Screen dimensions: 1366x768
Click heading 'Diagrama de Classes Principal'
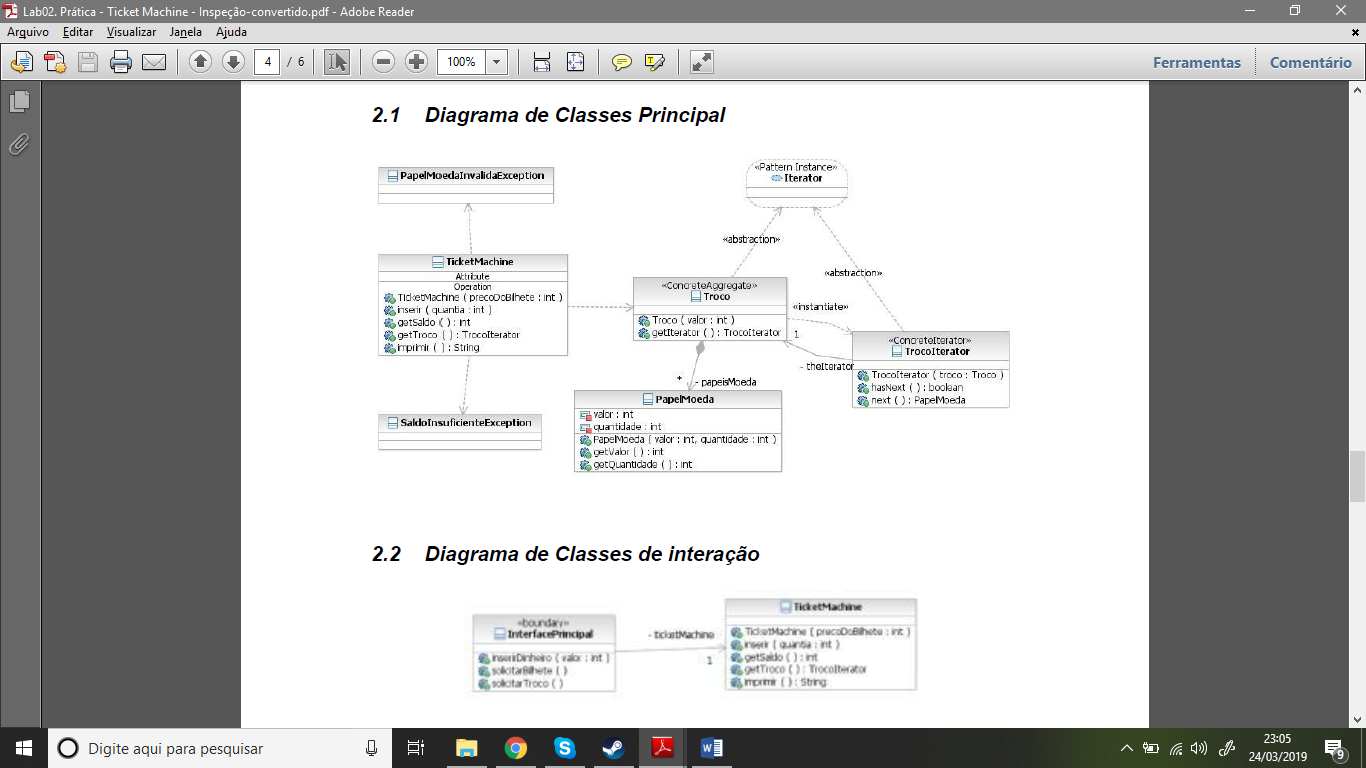coord(575,115)
